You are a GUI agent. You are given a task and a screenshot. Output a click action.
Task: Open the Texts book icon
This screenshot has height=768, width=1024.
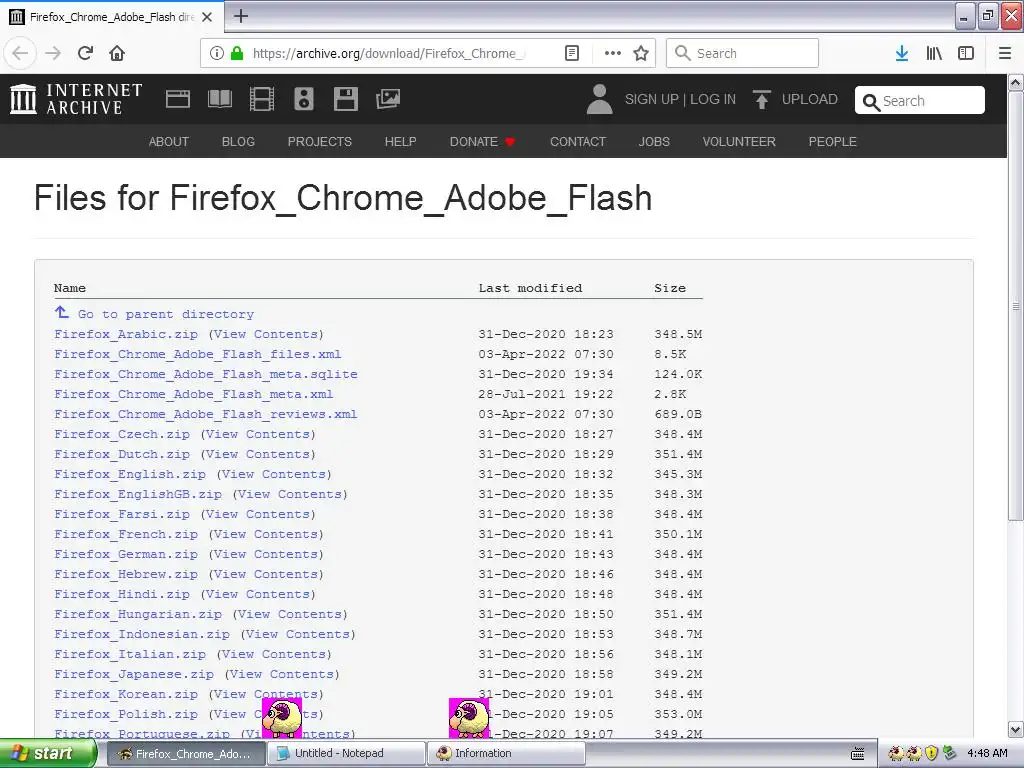pos(219,99)
